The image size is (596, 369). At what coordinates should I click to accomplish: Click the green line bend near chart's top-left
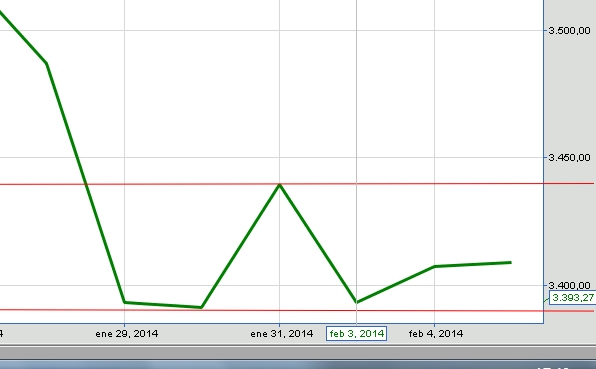pos(47,63)
